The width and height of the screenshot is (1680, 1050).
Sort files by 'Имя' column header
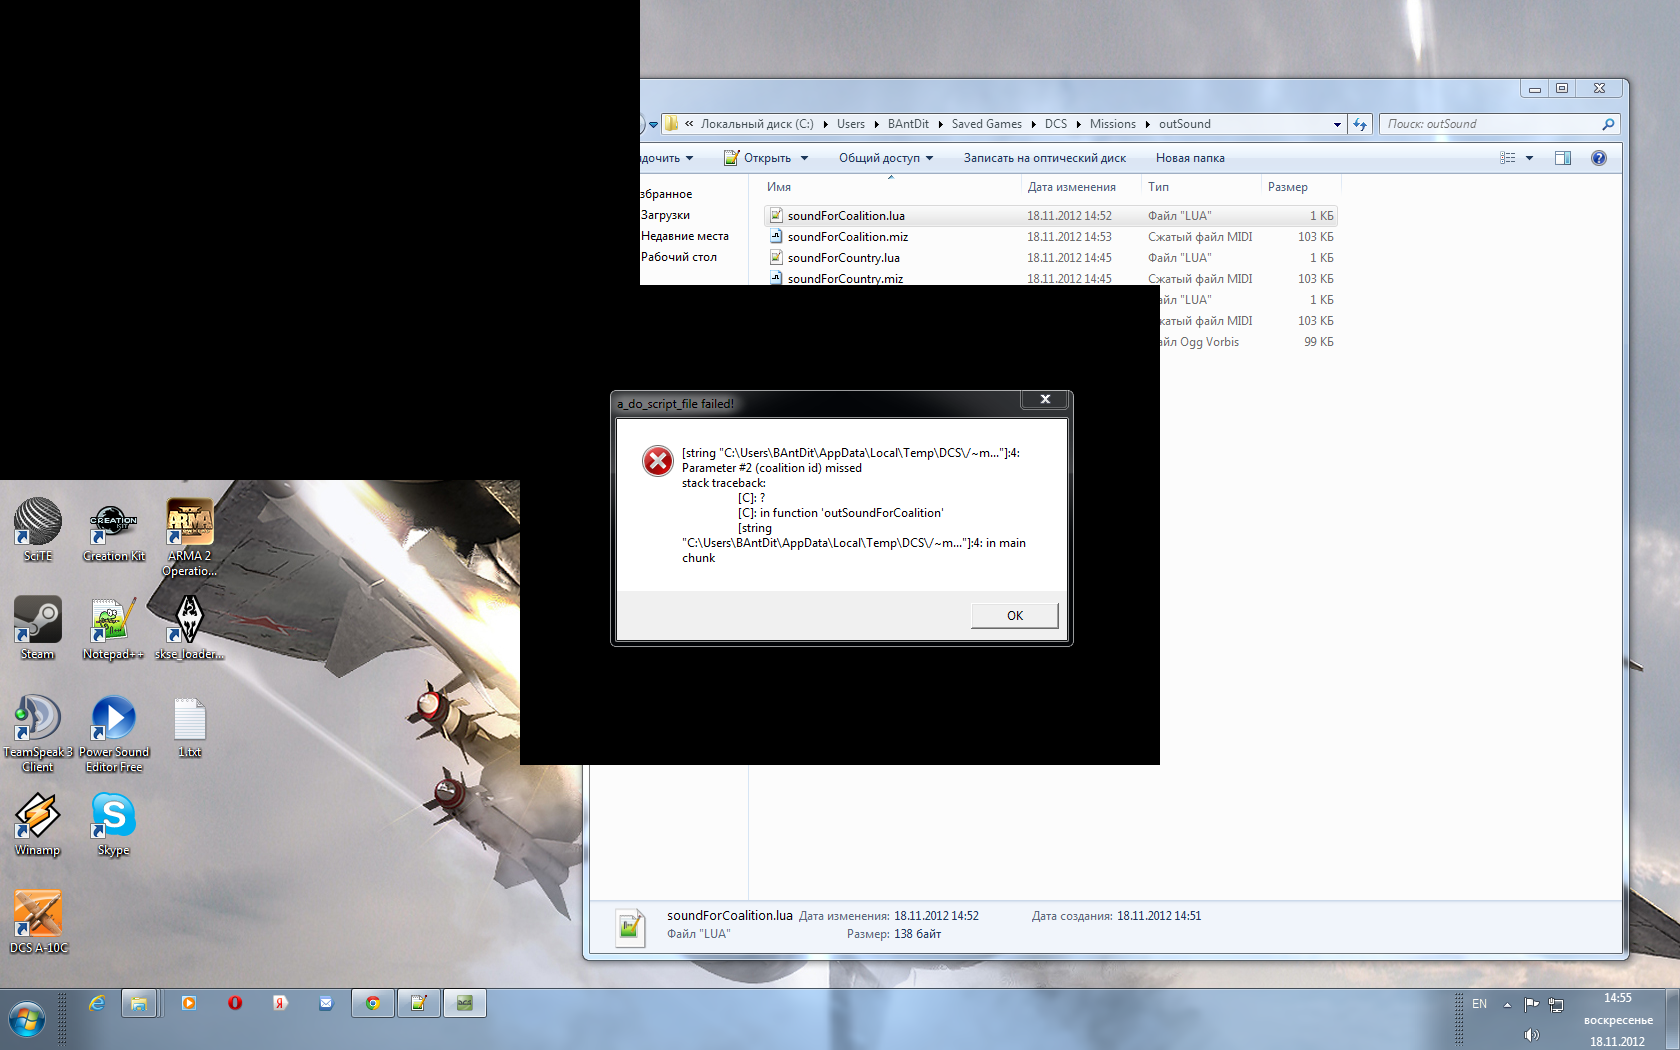click(890, 187)
